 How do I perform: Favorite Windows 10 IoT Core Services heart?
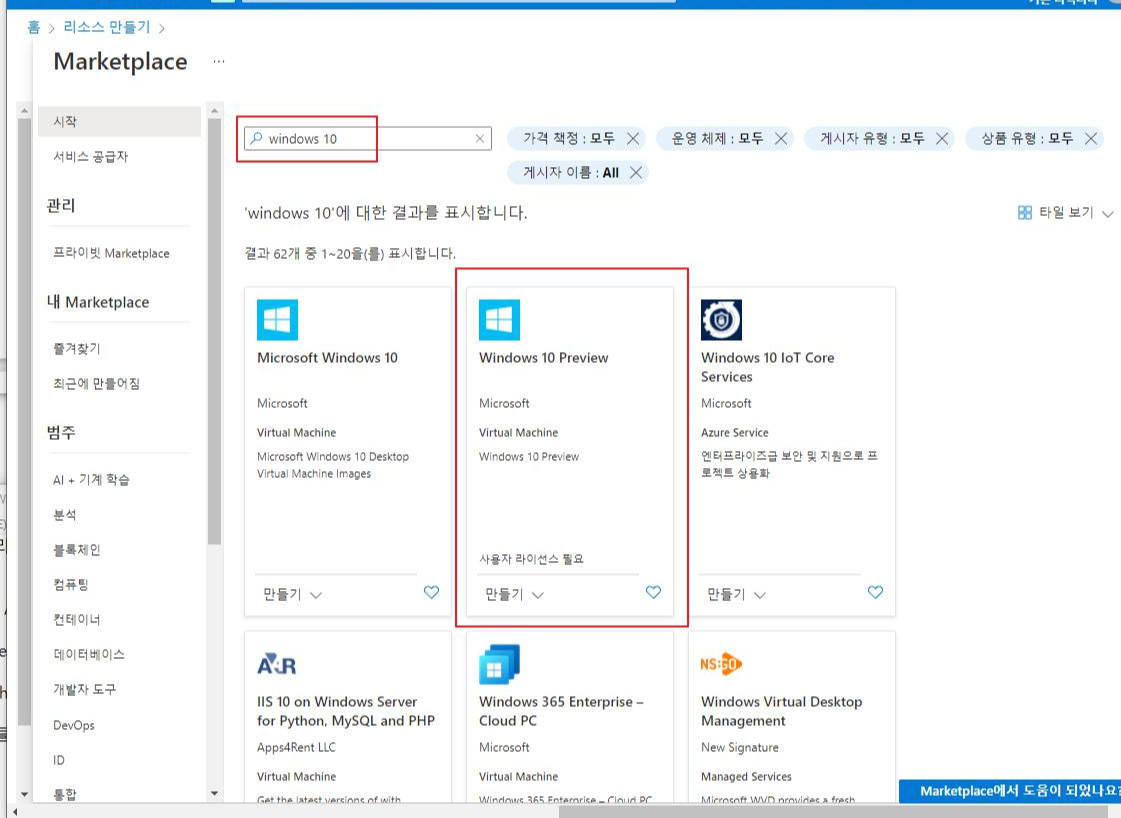point(875,592)
